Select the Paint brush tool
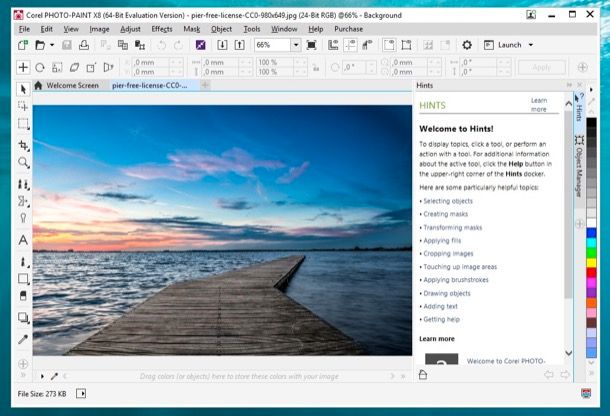 (23, 262)
